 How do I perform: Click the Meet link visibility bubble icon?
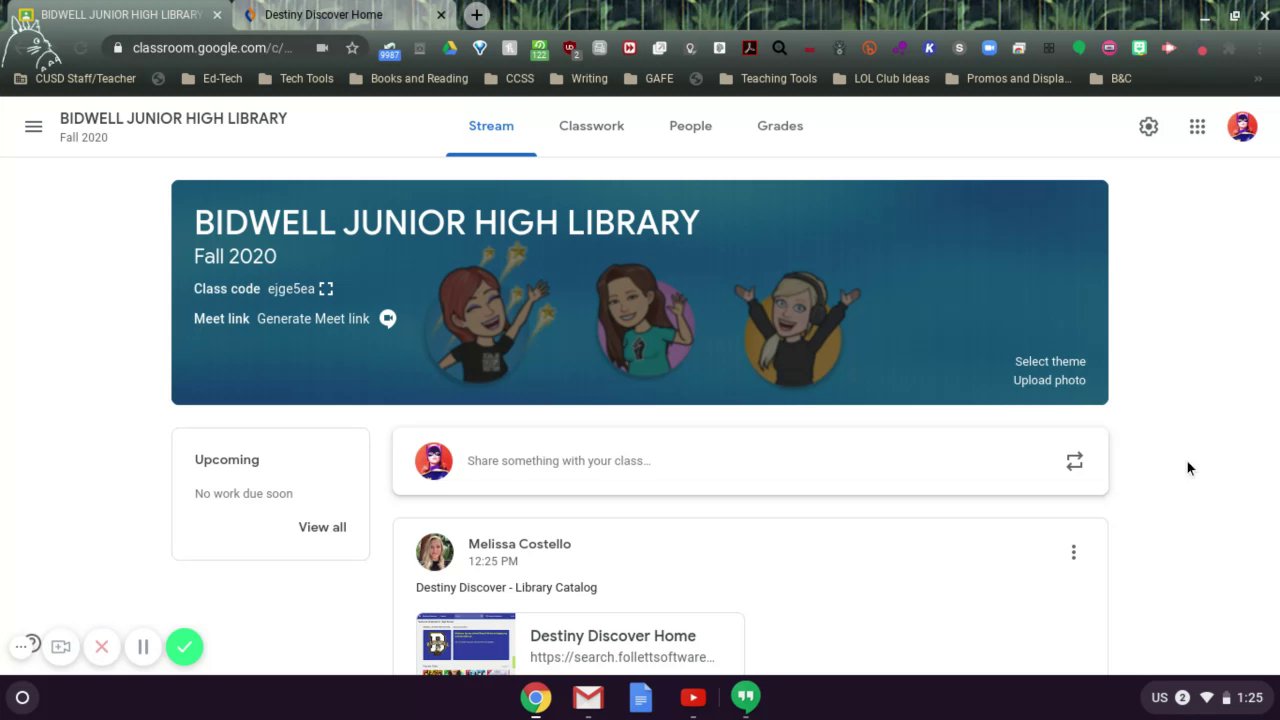coord(388,319)
